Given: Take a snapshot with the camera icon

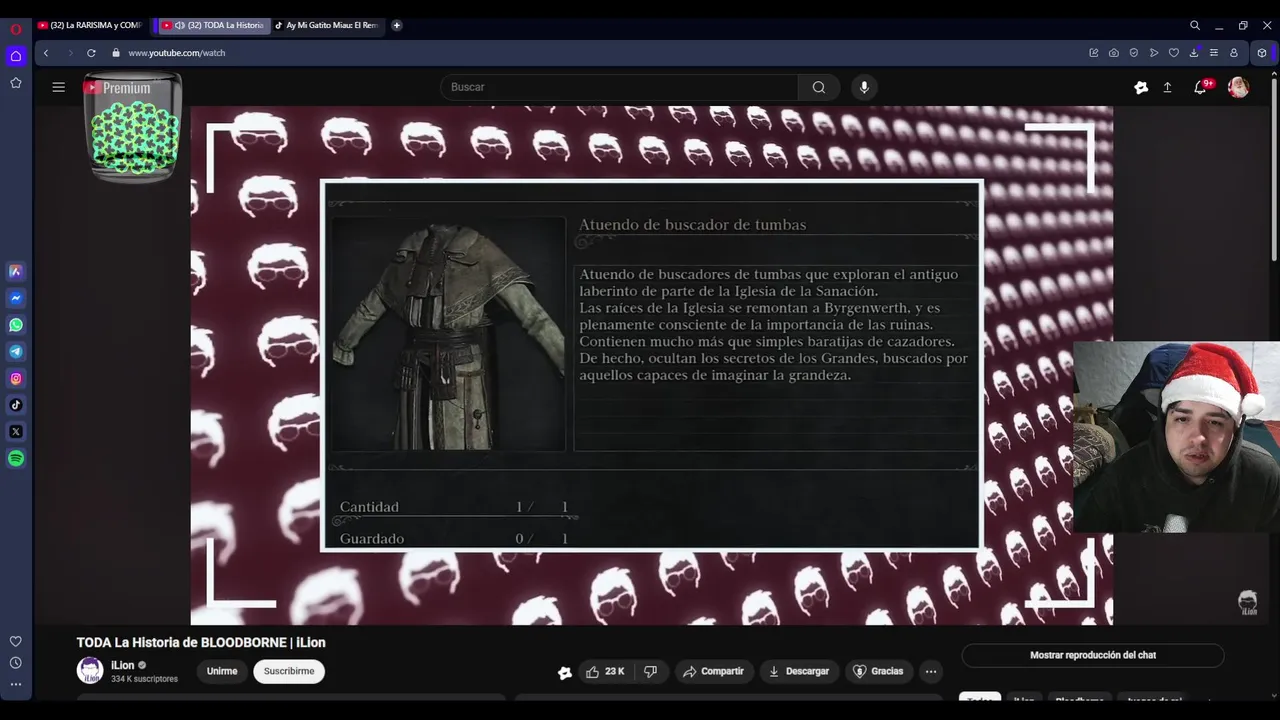Looking at the screenshot, I should pos(1114,53).
